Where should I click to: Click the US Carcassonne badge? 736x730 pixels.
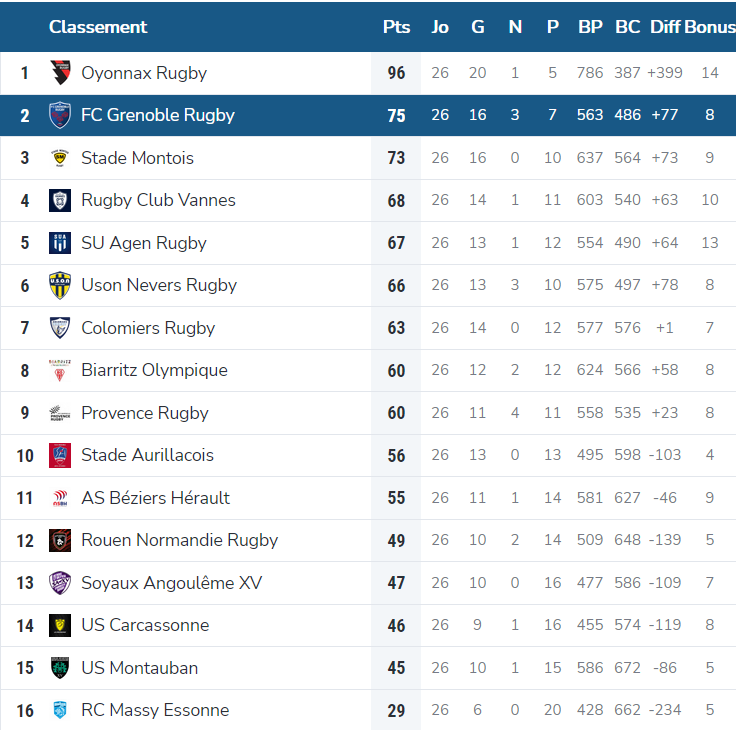[x=60, y=625]
